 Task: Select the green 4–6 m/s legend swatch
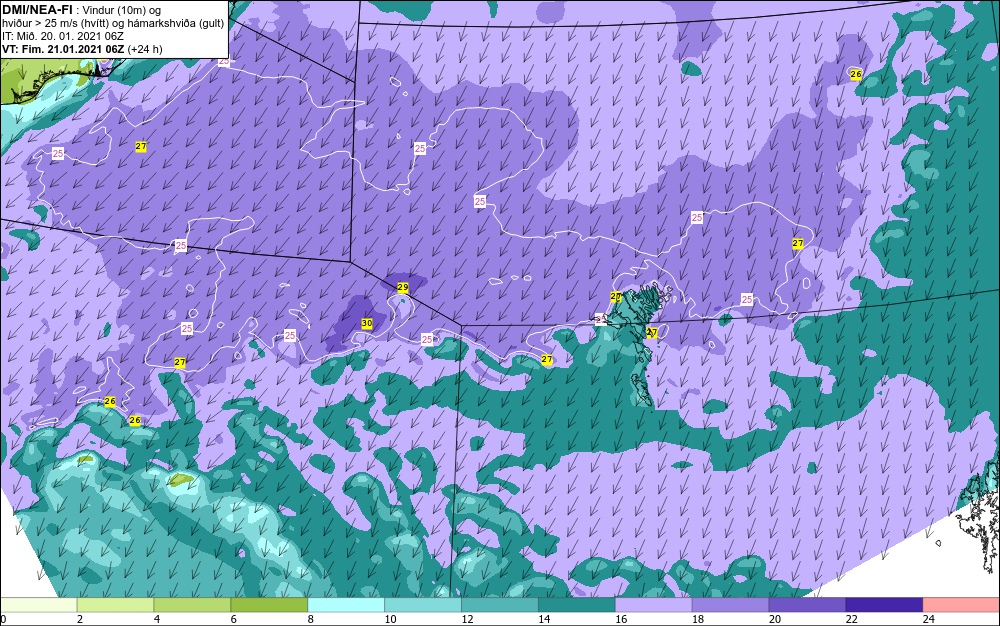click(192, 605)
